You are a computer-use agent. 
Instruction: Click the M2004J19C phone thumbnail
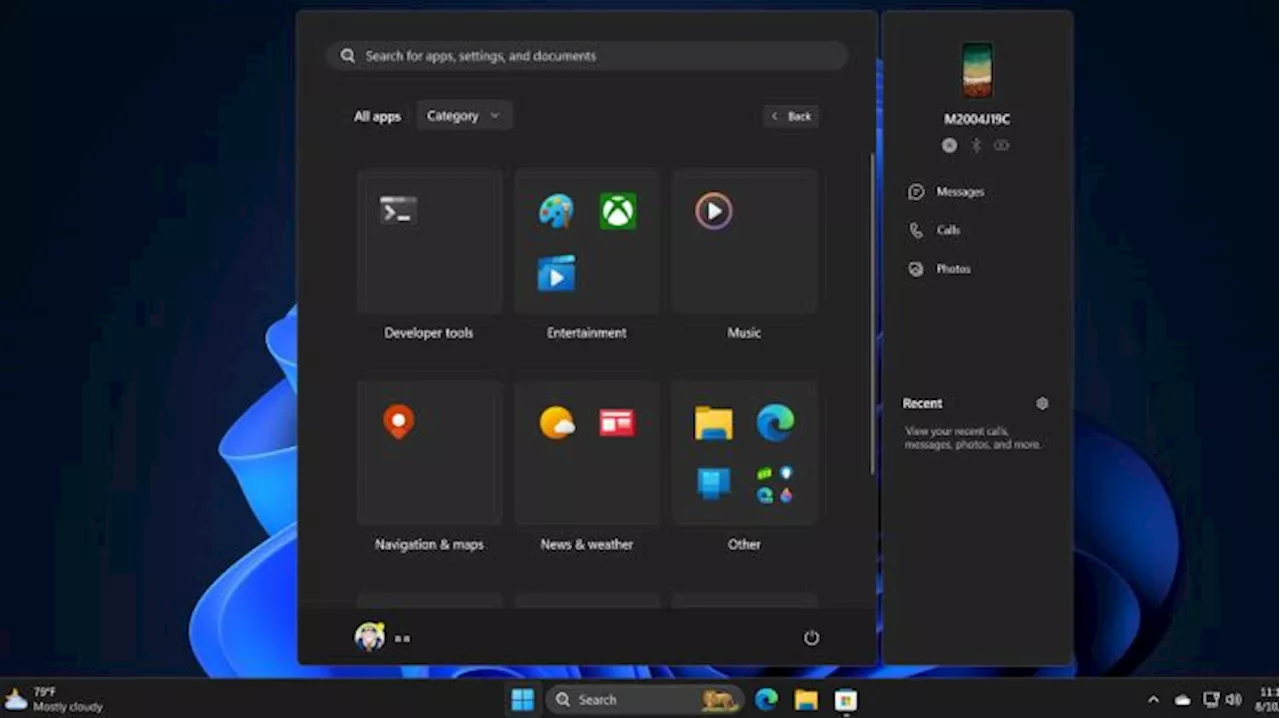pos(977,70)
